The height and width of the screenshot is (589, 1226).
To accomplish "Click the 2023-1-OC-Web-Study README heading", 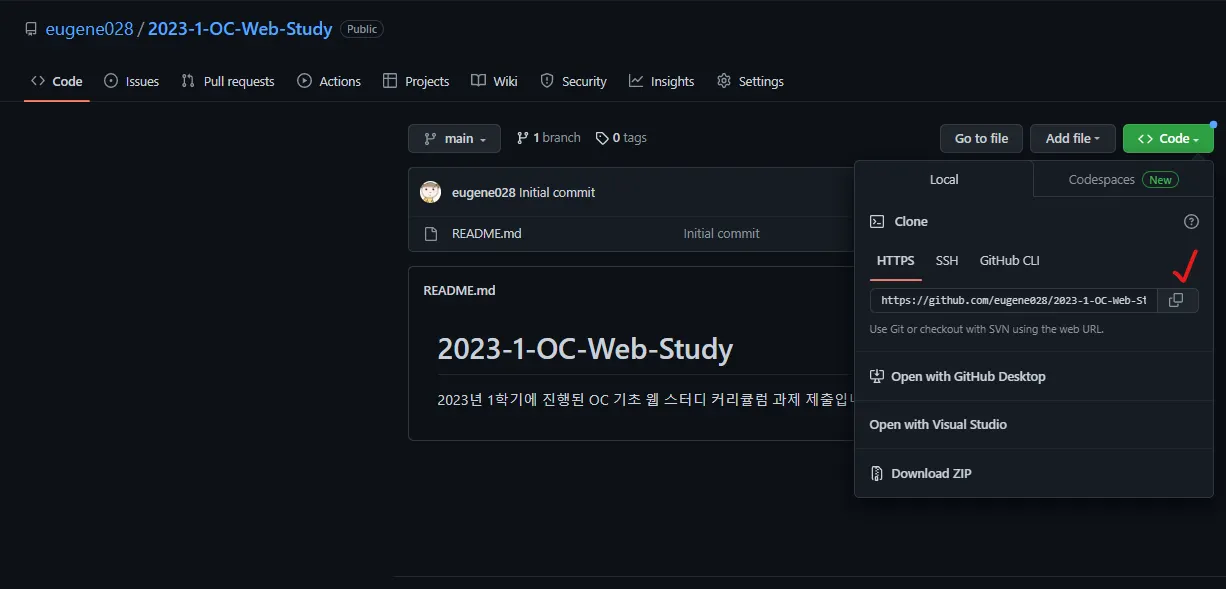I will pos(585,349).
